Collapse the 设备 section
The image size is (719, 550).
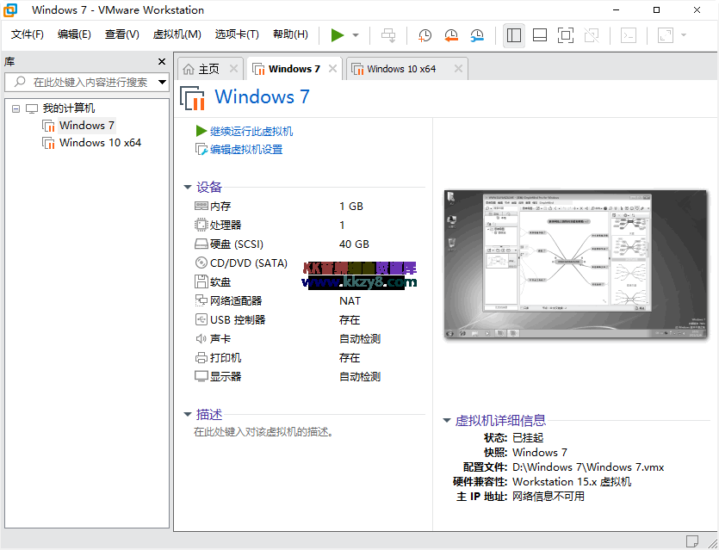(187, 187)
